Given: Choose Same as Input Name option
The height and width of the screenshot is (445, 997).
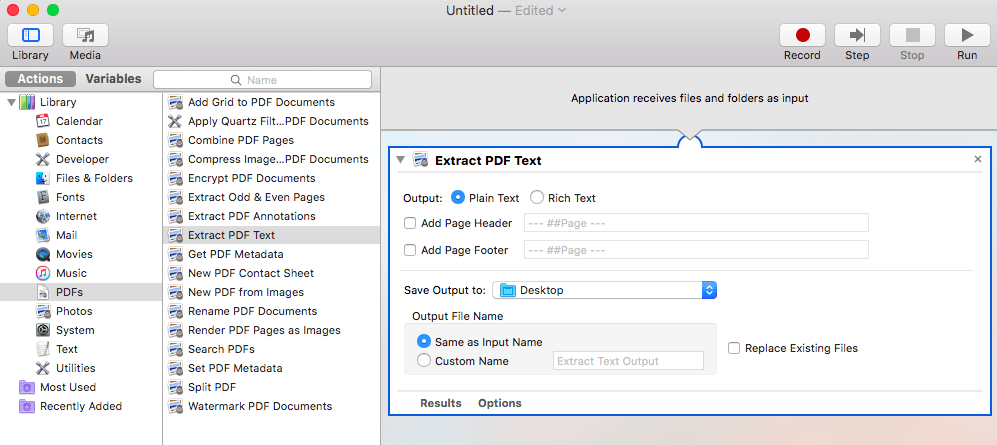Looking at the screenshot, I should coord(424,342).
